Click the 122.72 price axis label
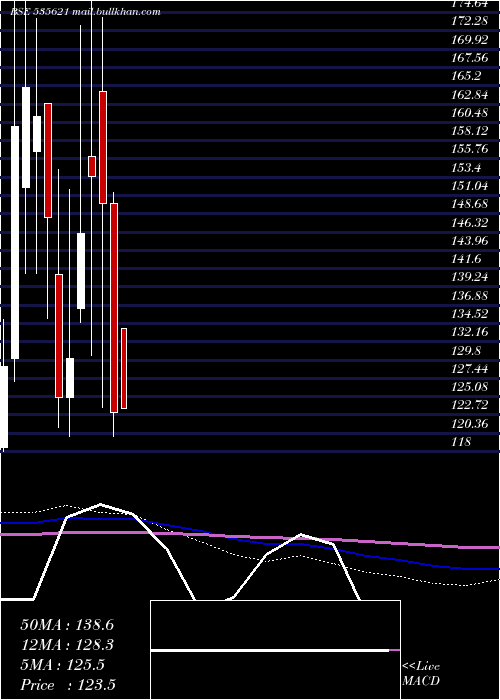Screen dimensions: 500x700 (x=469, y=405)
